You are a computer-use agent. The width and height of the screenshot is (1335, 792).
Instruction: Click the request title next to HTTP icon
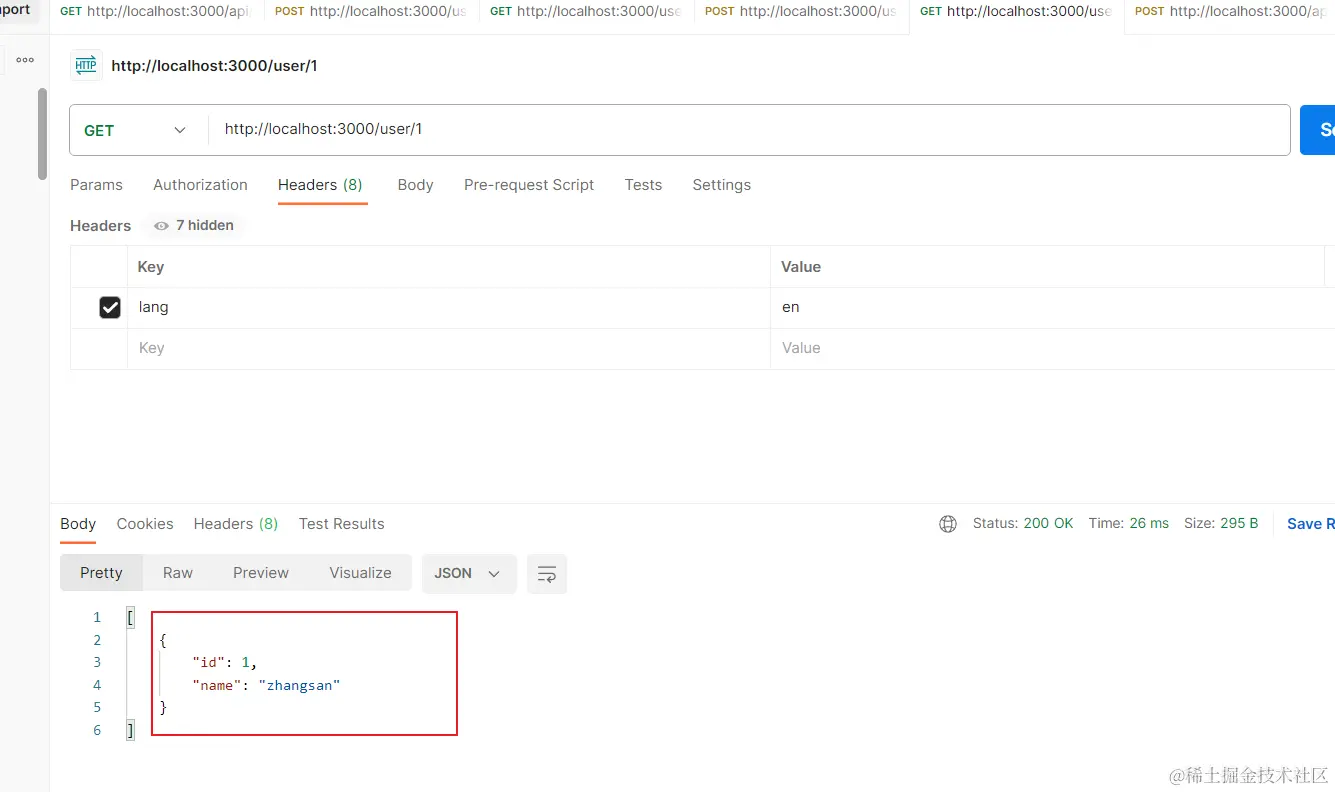click(x=214, y=66)
